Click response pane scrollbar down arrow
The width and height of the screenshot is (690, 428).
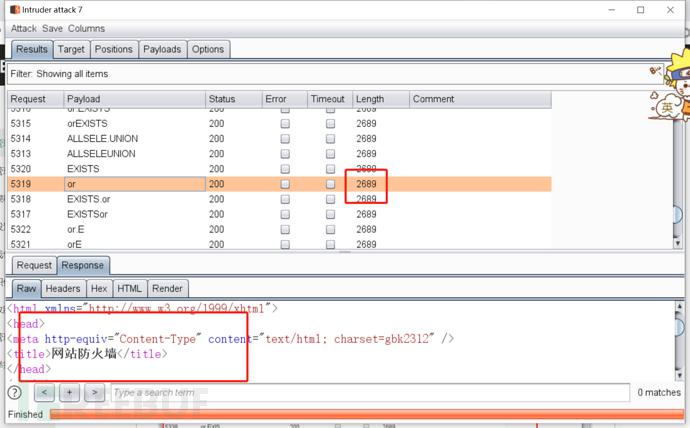[x=679, y=375]
